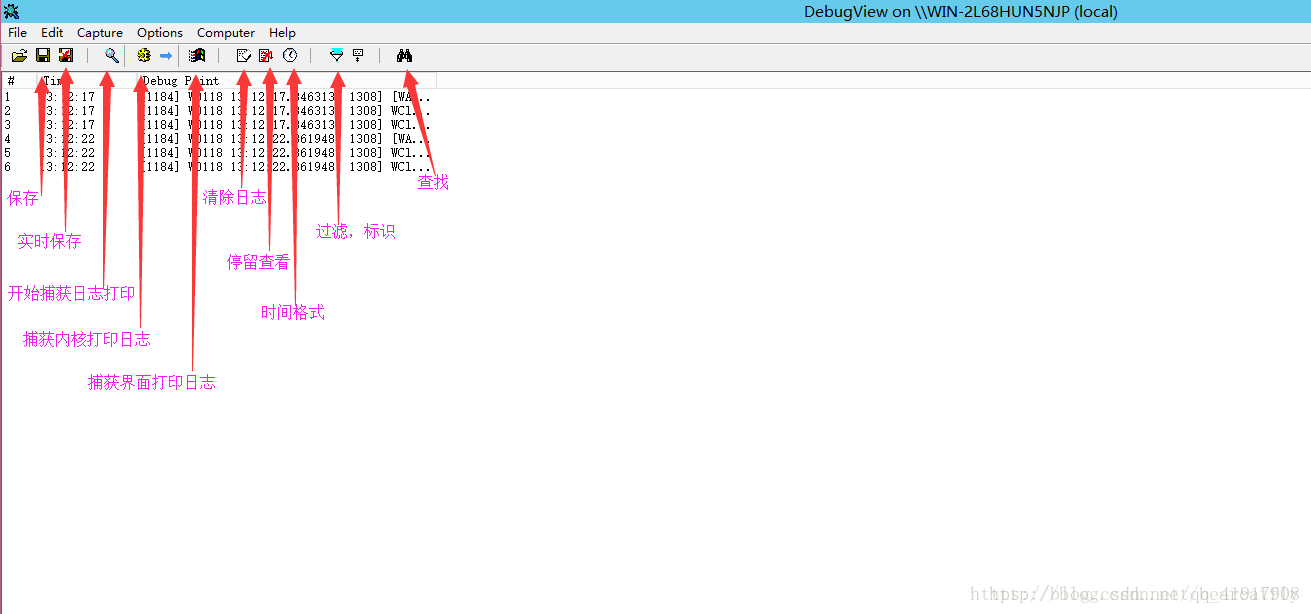Select log row number 5
The image size is (1311, 614).
tap(218, 153)
